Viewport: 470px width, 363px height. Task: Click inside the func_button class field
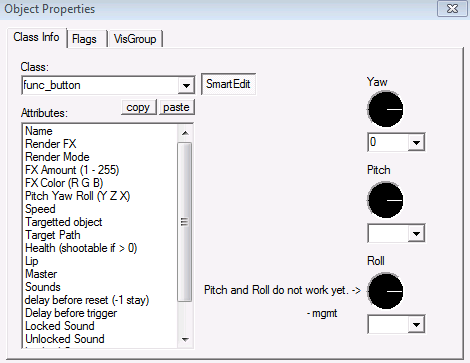[x=100, y=86]
